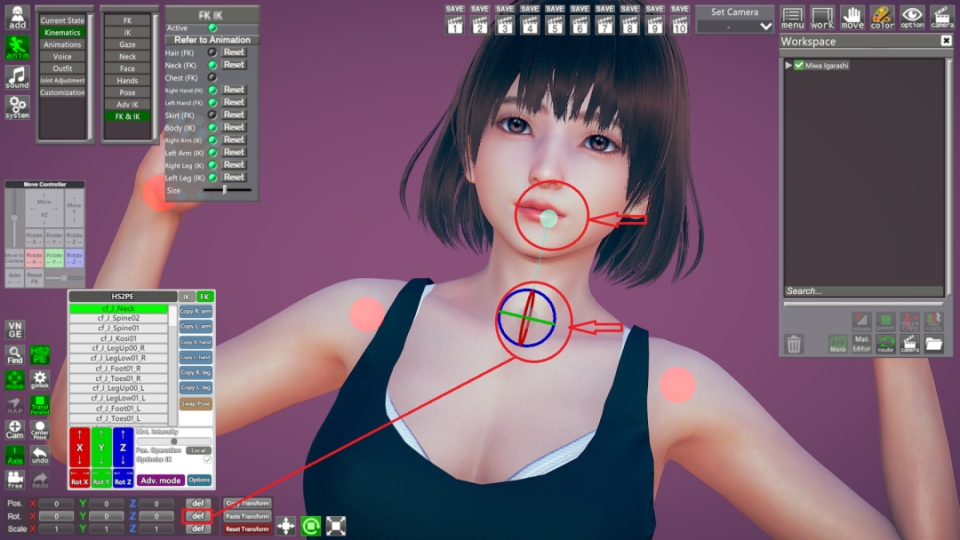Uncheck the Miwa Igarashi visibility checkbox
The image size is (960, 540).
798,65
